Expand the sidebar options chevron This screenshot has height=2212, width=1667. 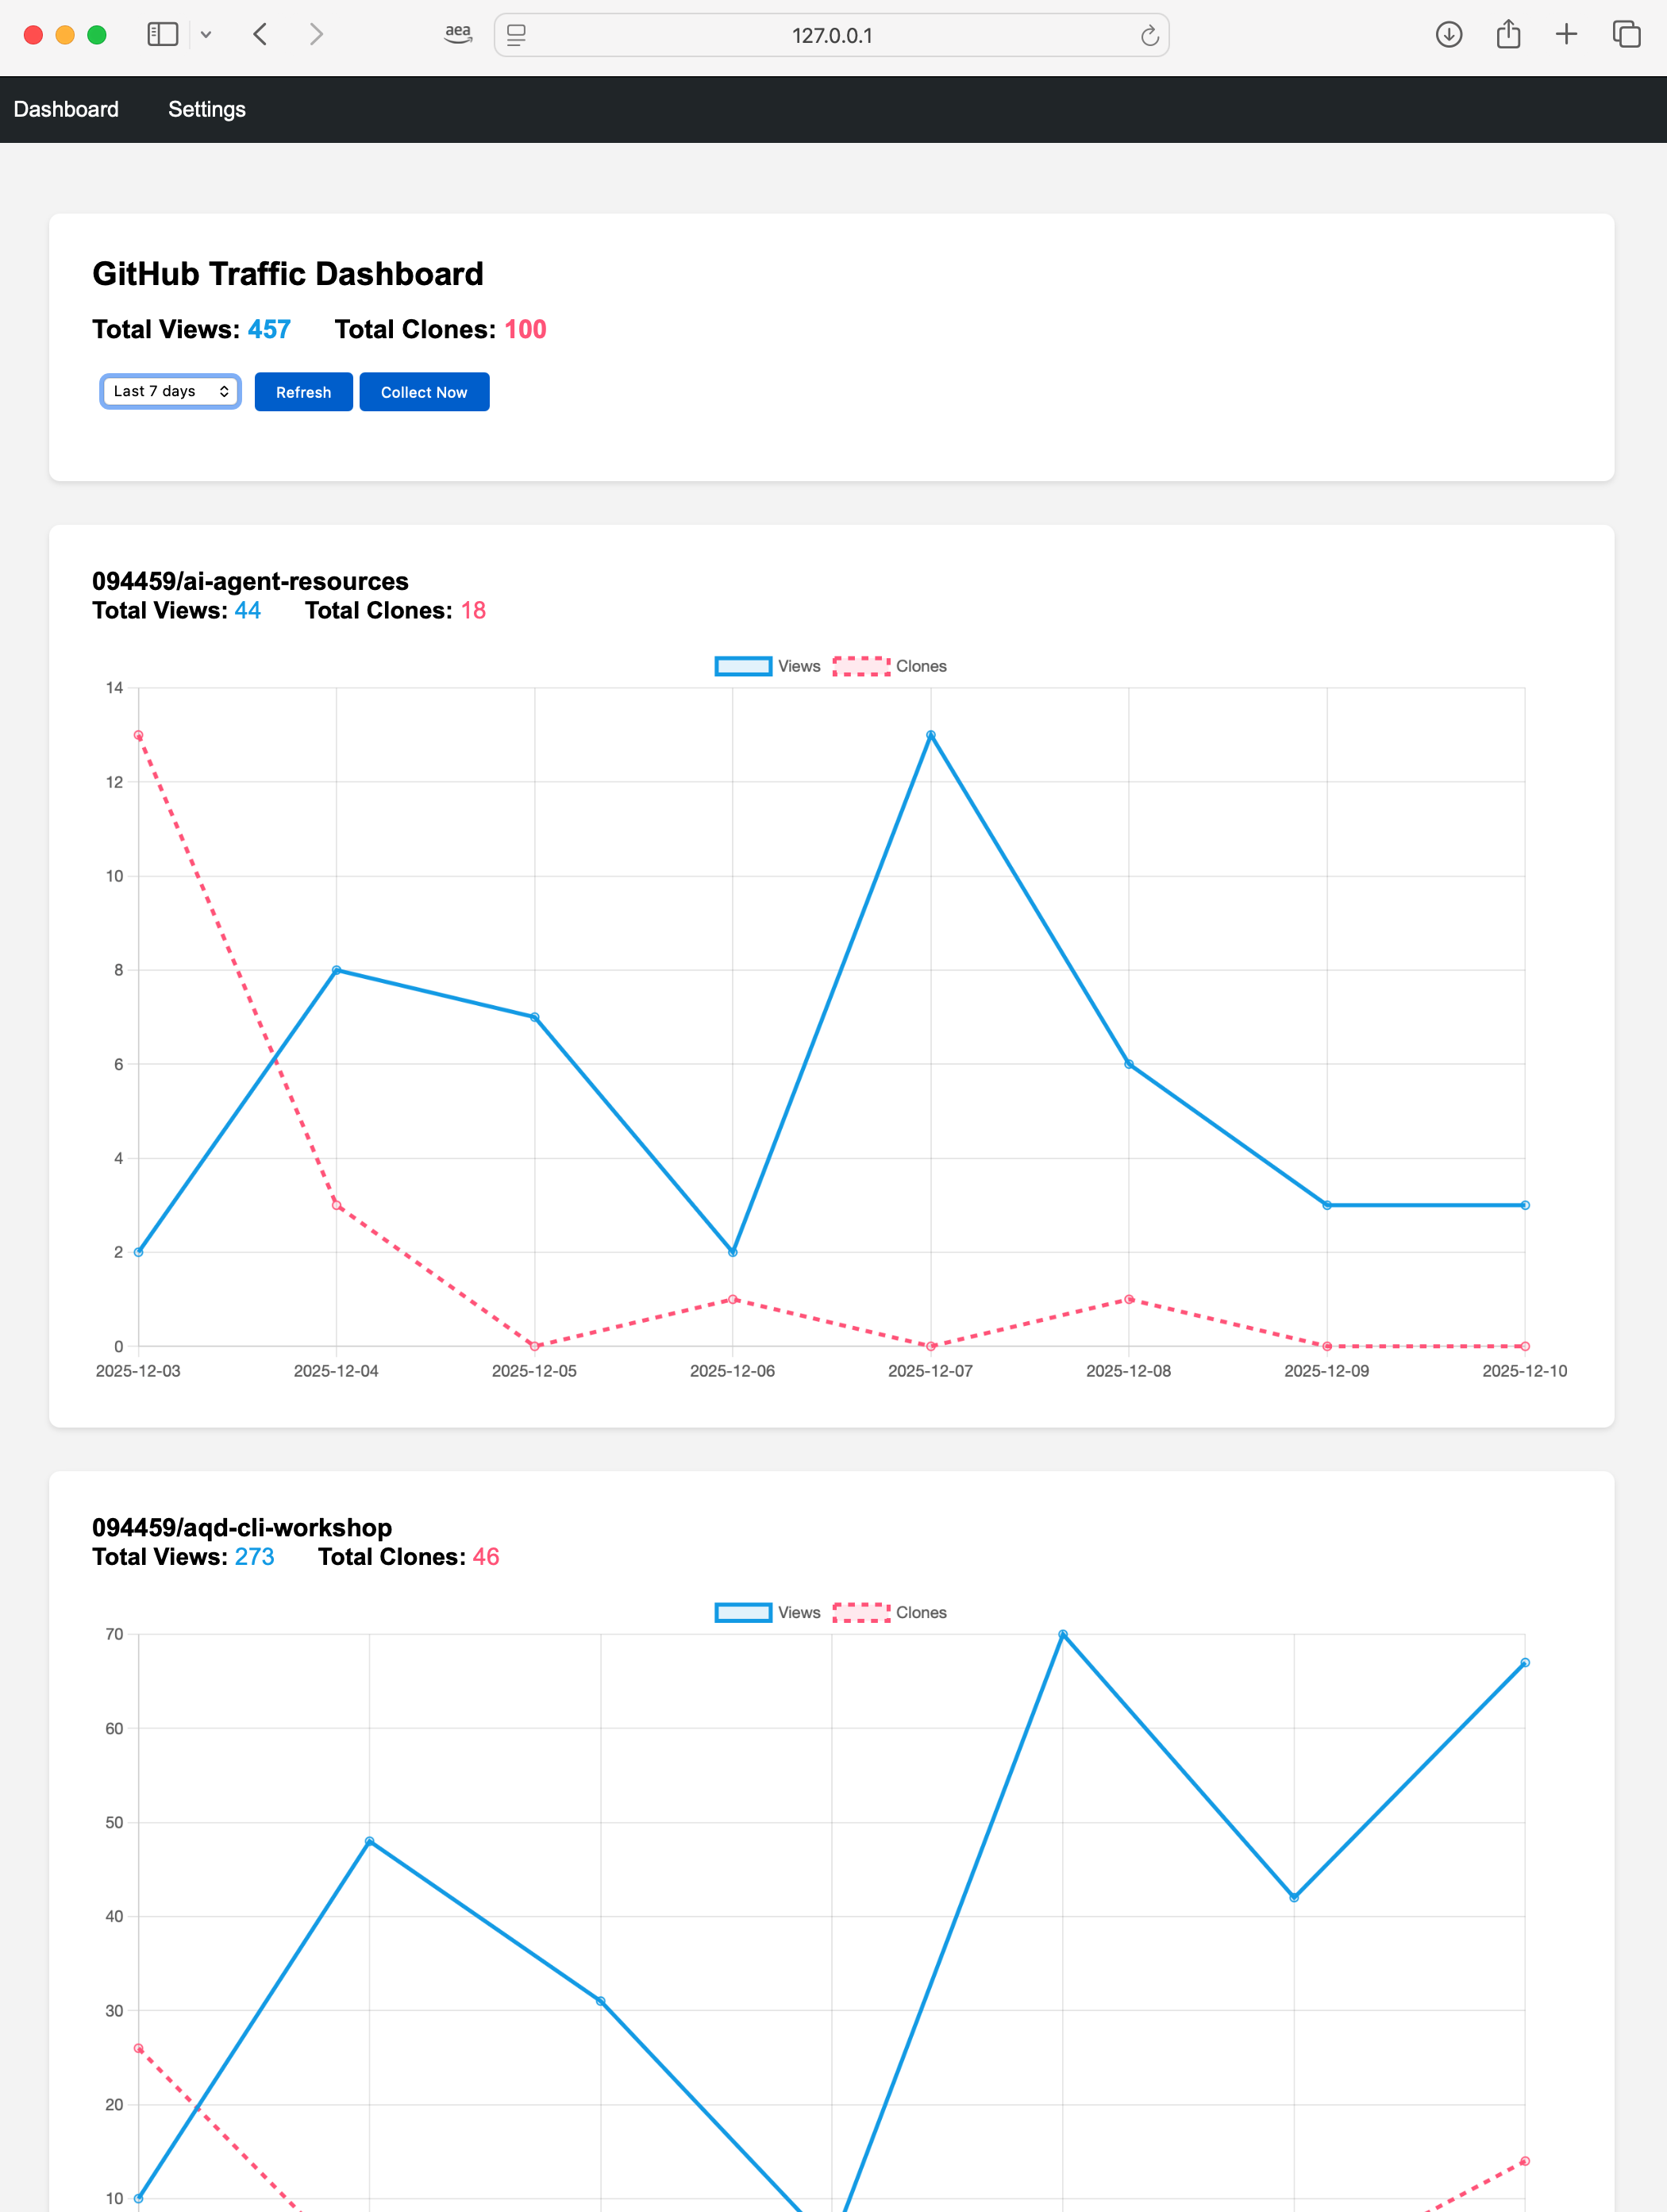207,34
